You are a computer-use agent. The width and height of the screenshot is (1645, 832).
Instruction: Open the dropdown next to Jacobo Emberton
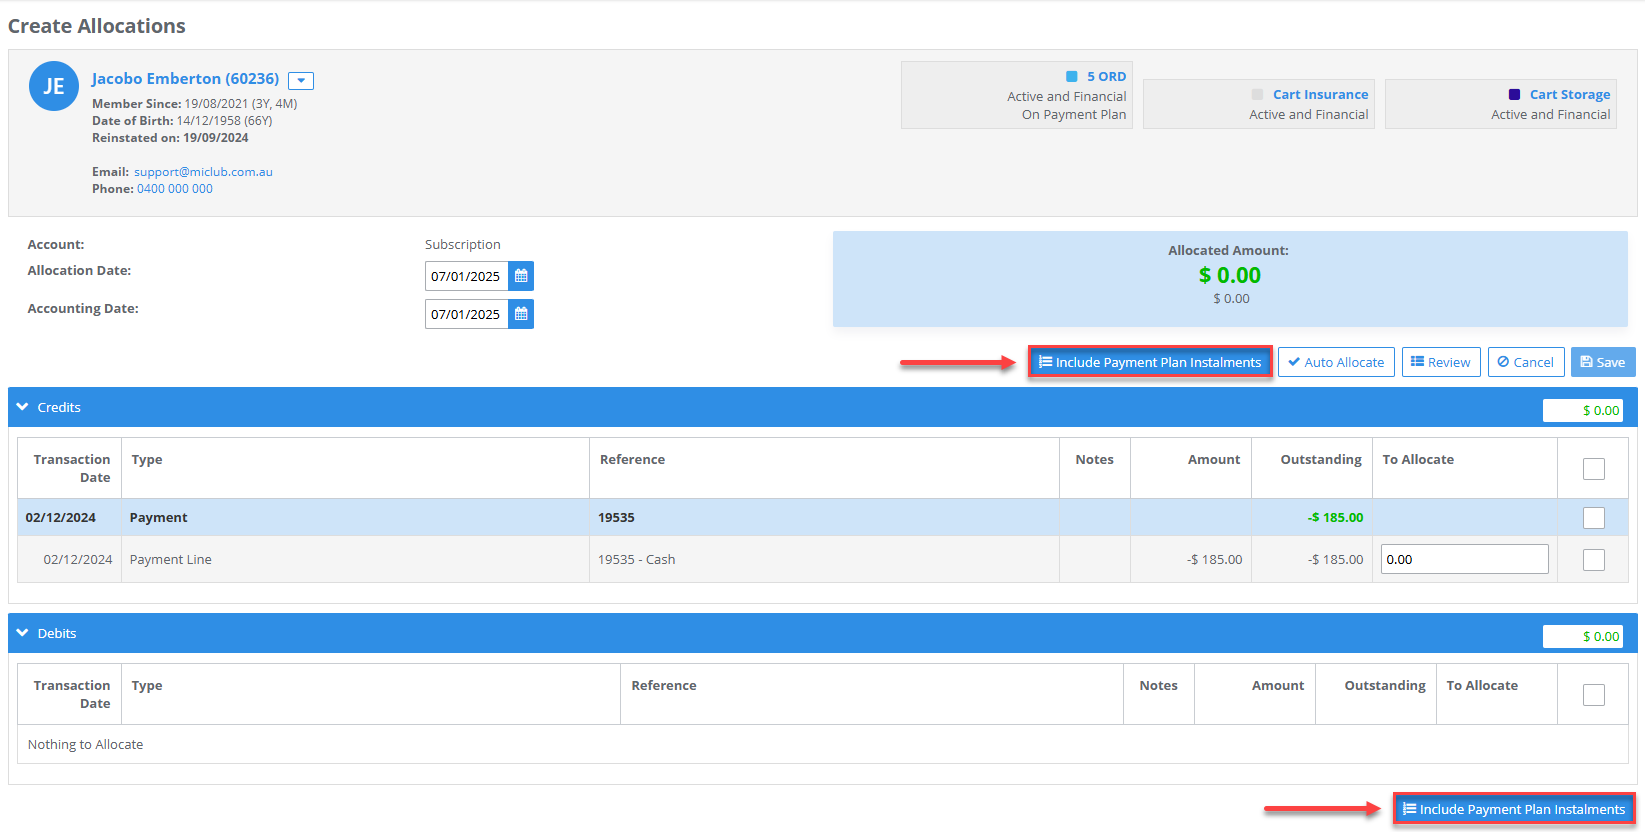(x=301, y=81)
